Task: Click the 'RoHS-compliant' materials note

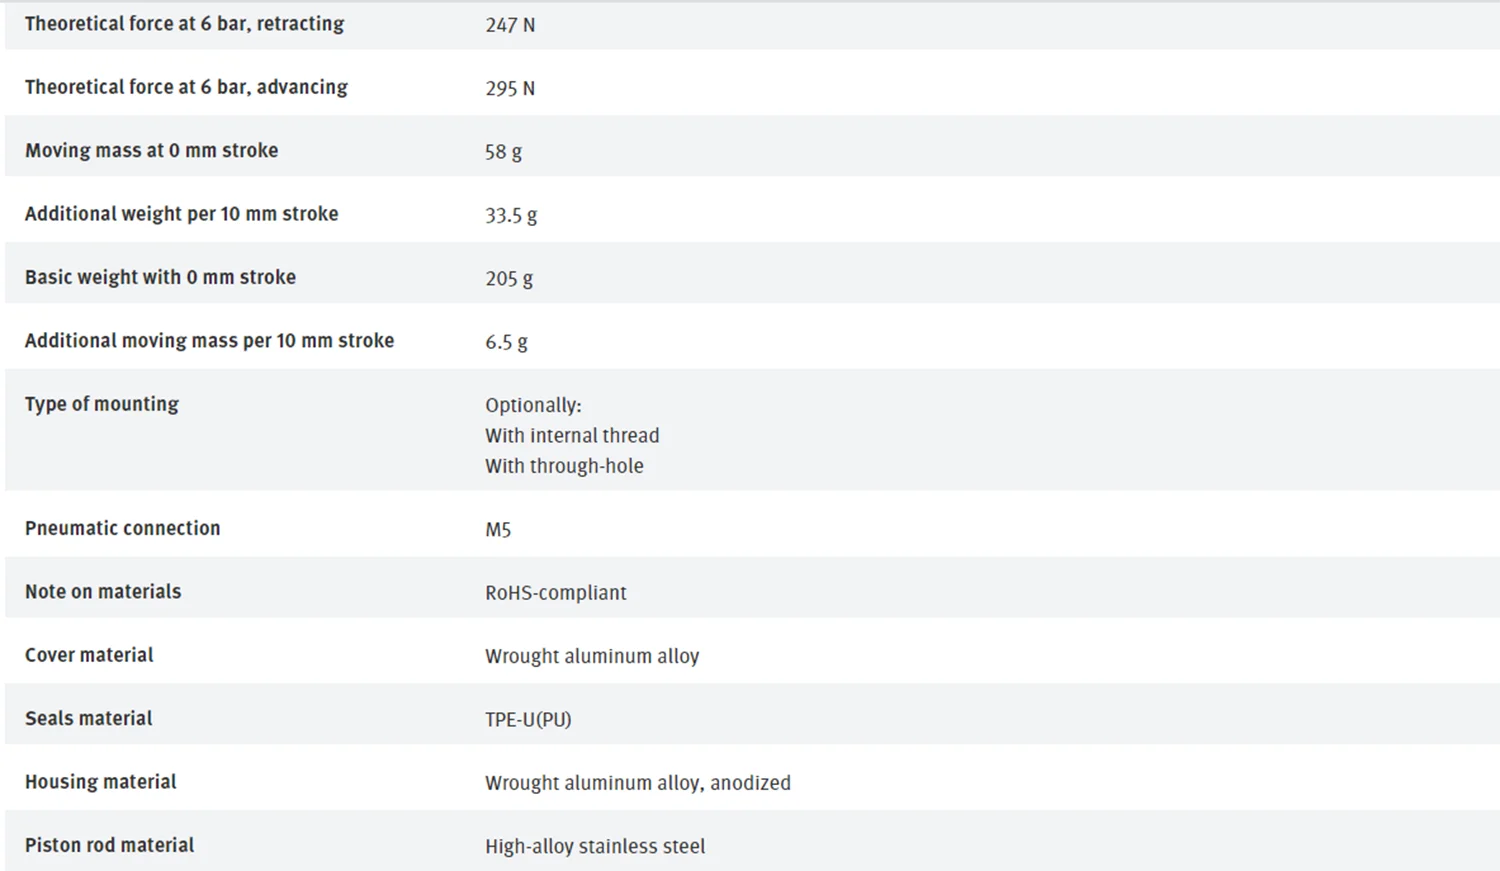Action: click(556, 593)
